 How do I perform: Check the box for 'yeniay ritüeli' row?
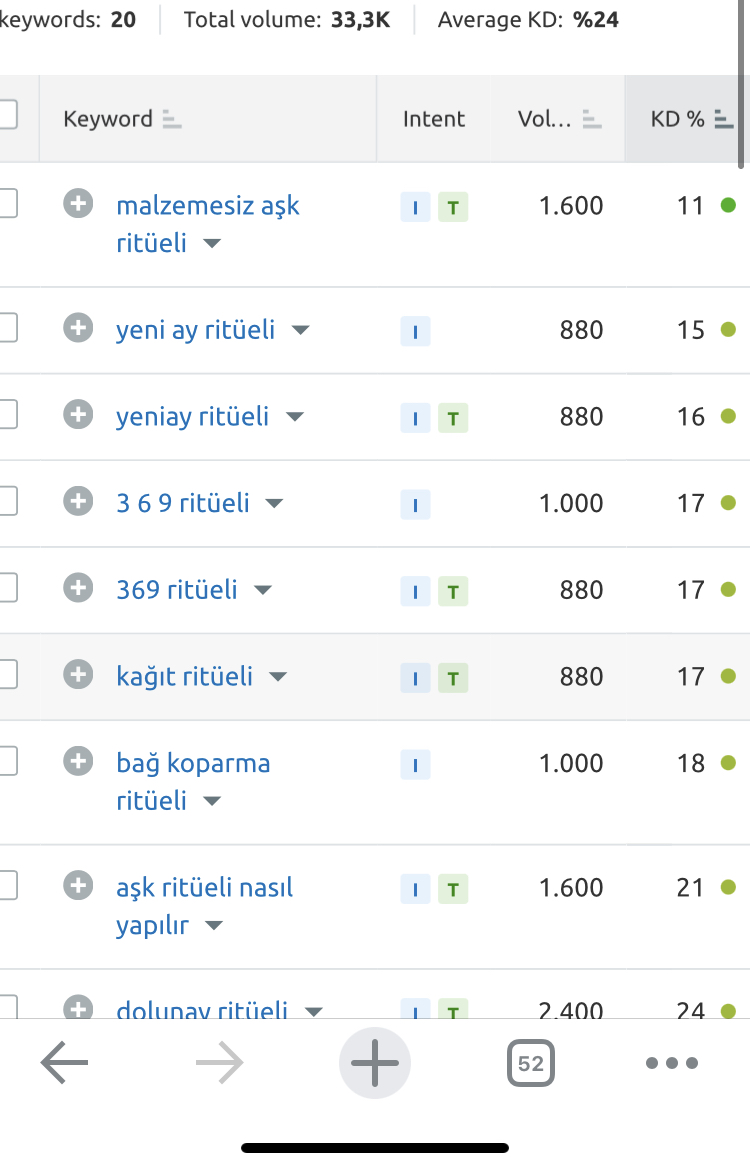pos(7,415)
